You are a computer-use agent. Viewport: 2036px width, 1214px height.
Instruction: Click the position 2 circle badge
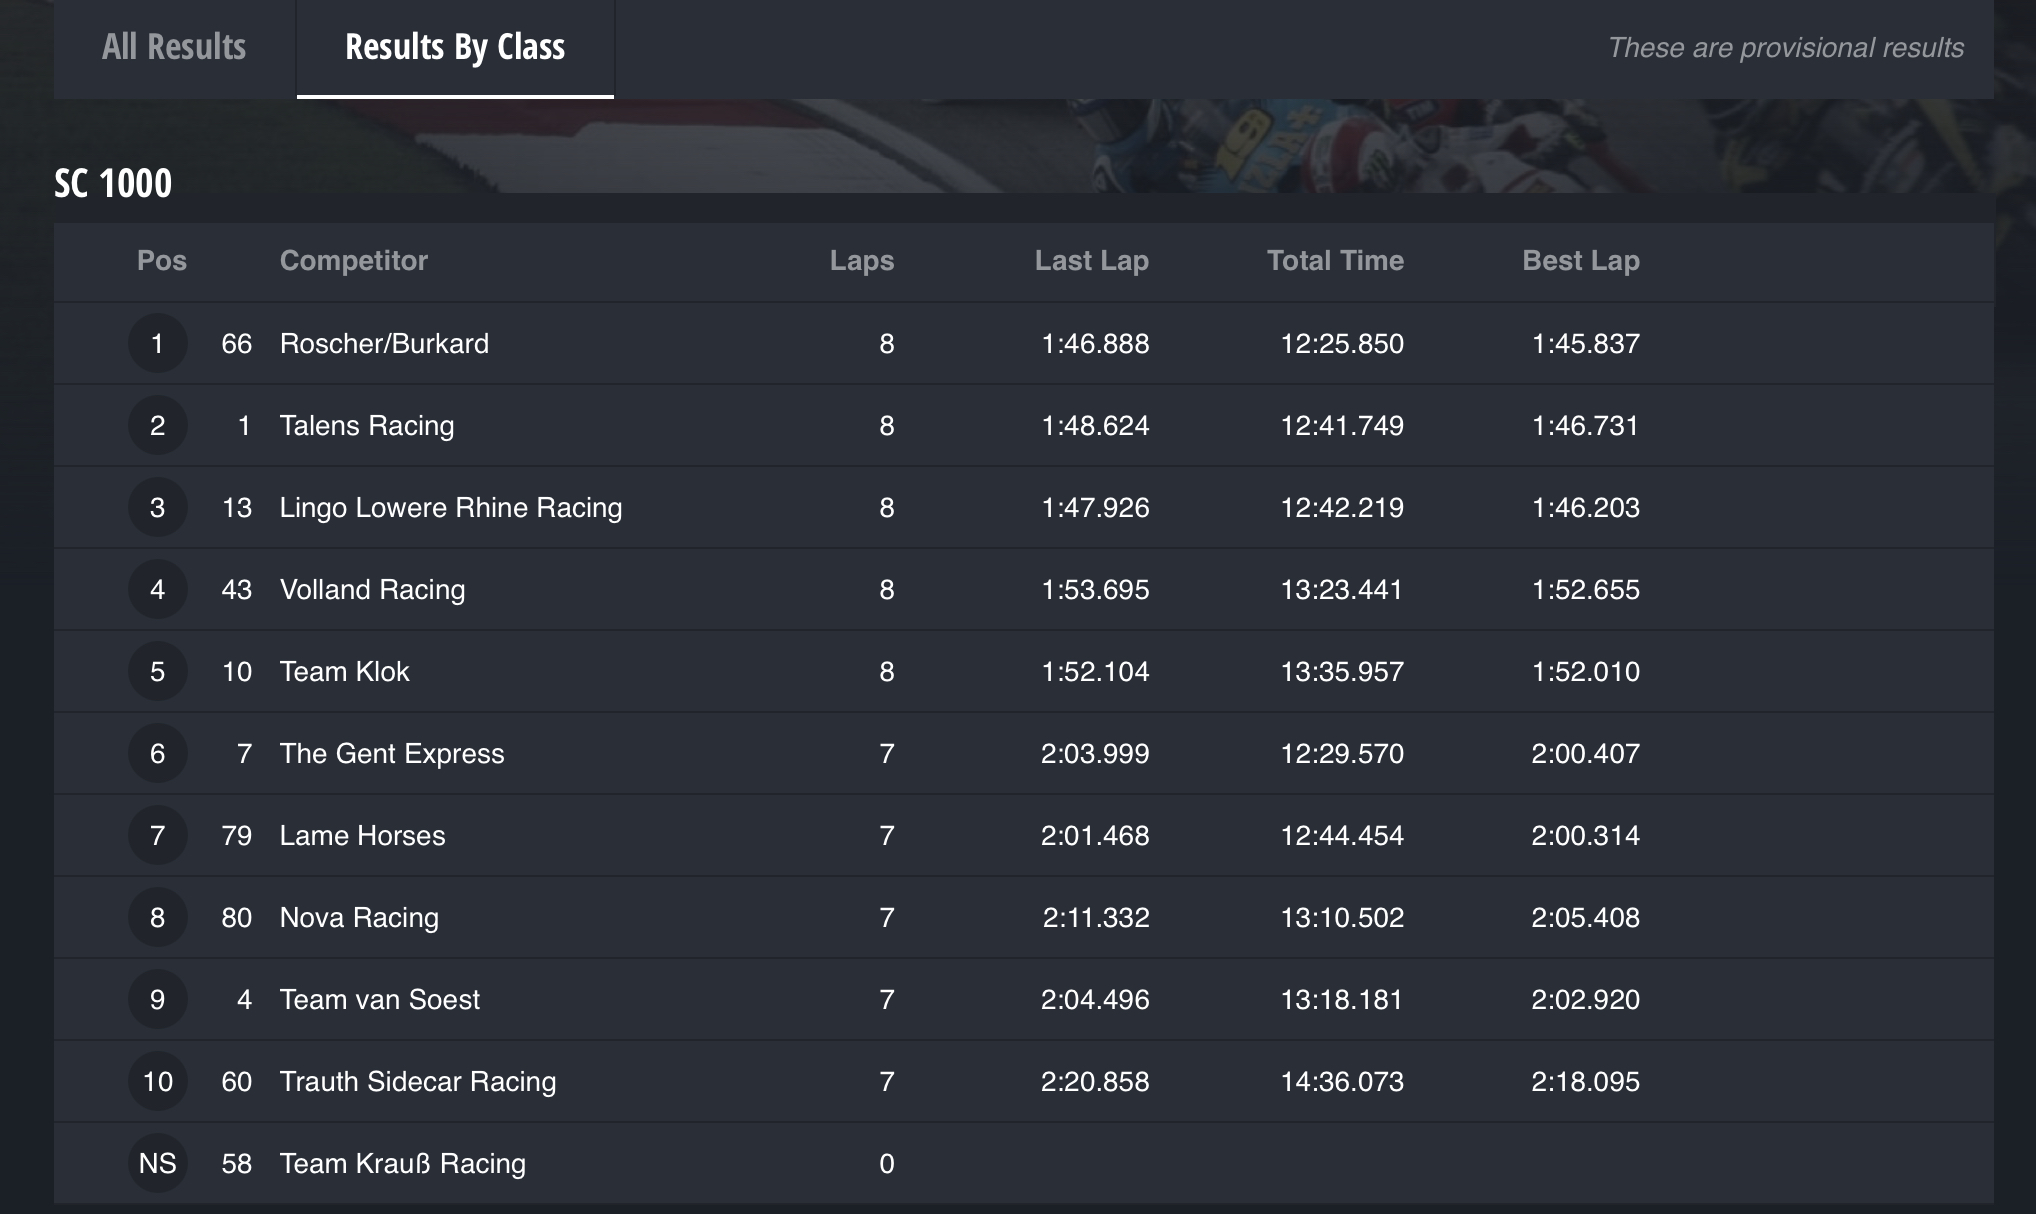coord(157,426)
